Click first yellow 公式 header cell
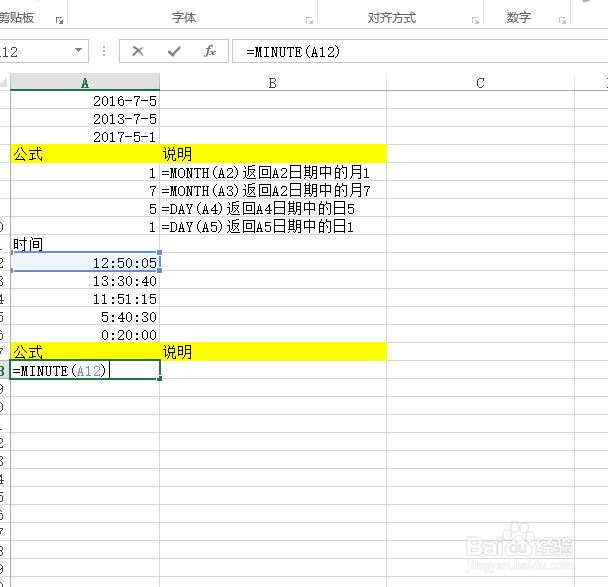This screenshot has height=587, width=608. [85, 154]
